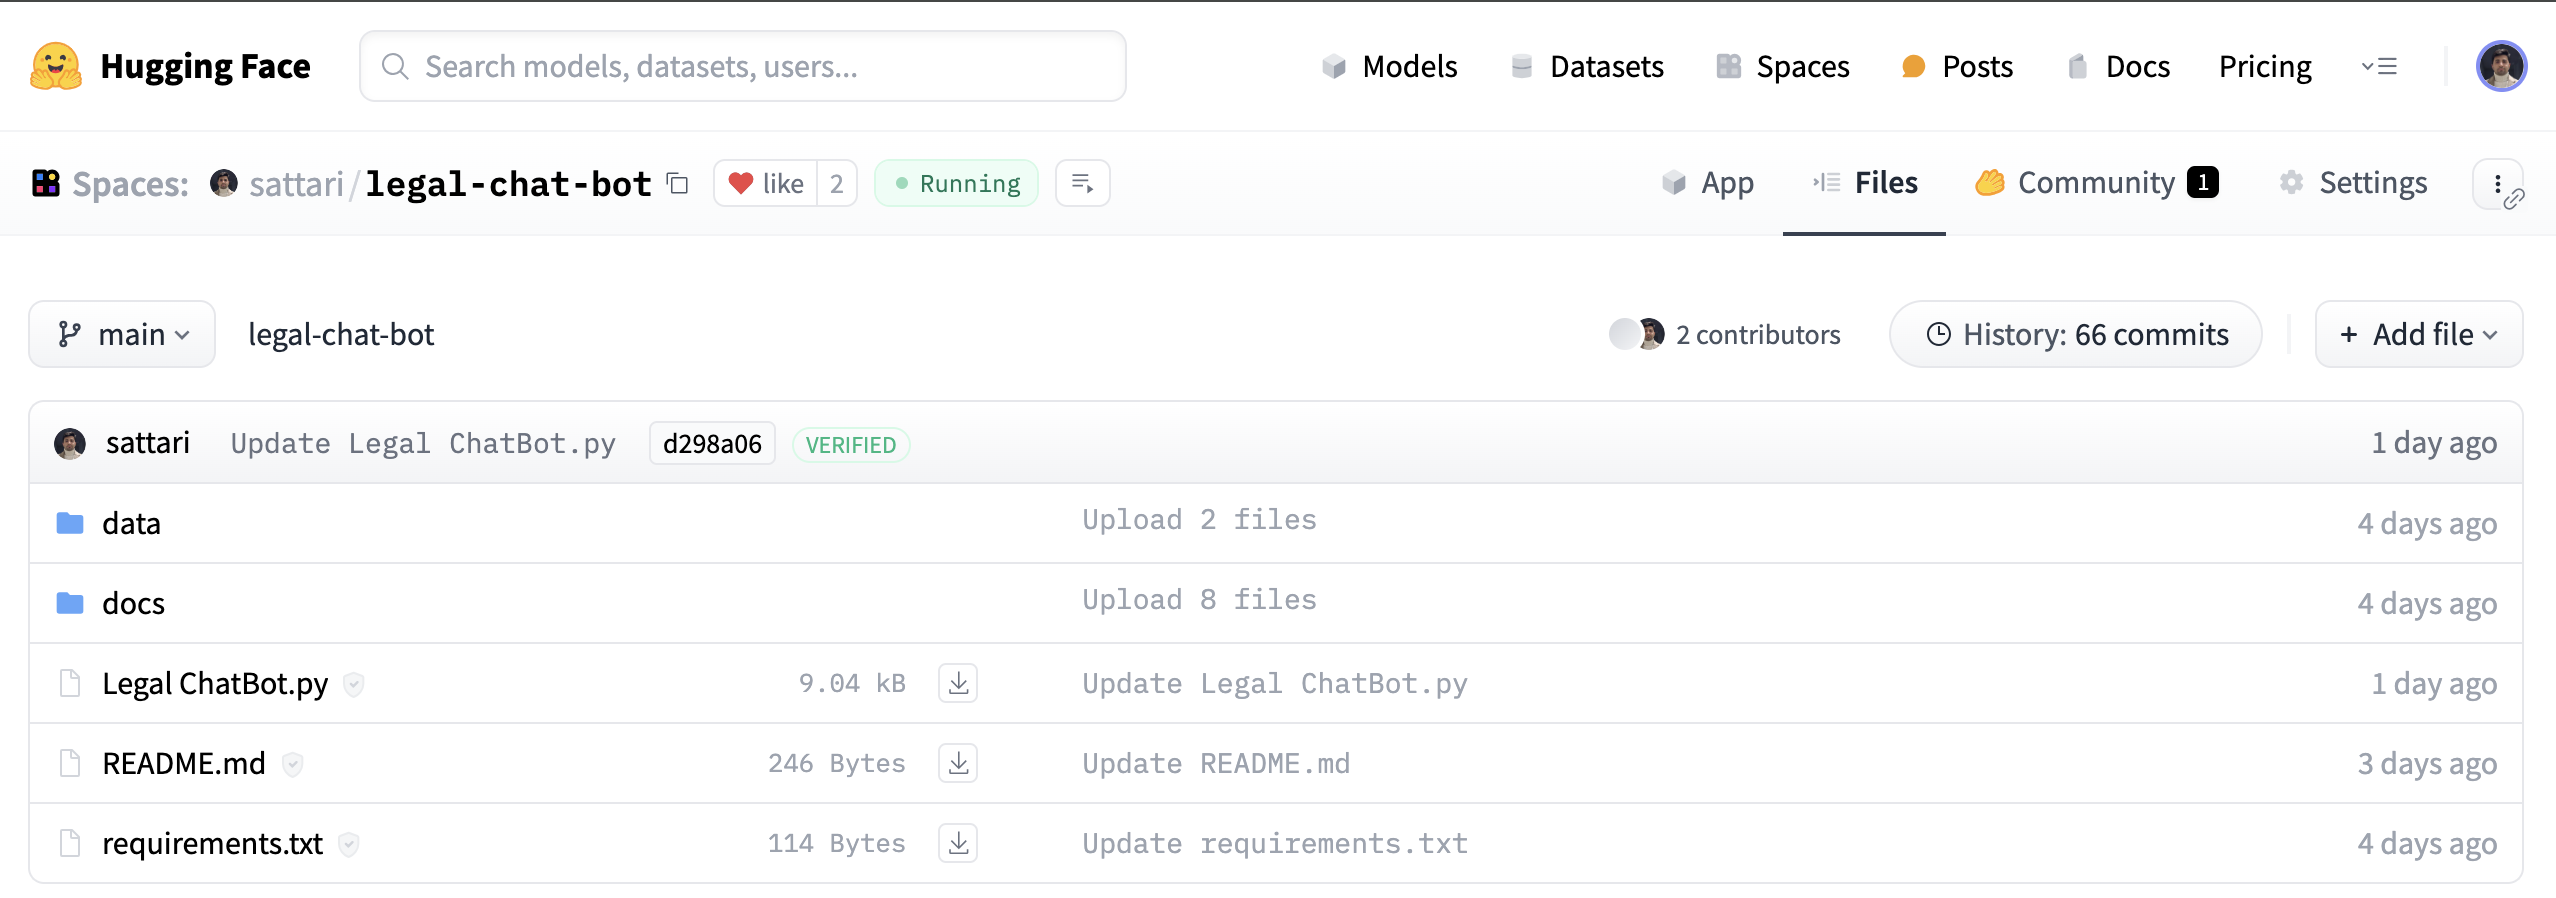Screen dimensions: 2556x898
Task: Click the data folder icon
Action: tap(70, 523)
